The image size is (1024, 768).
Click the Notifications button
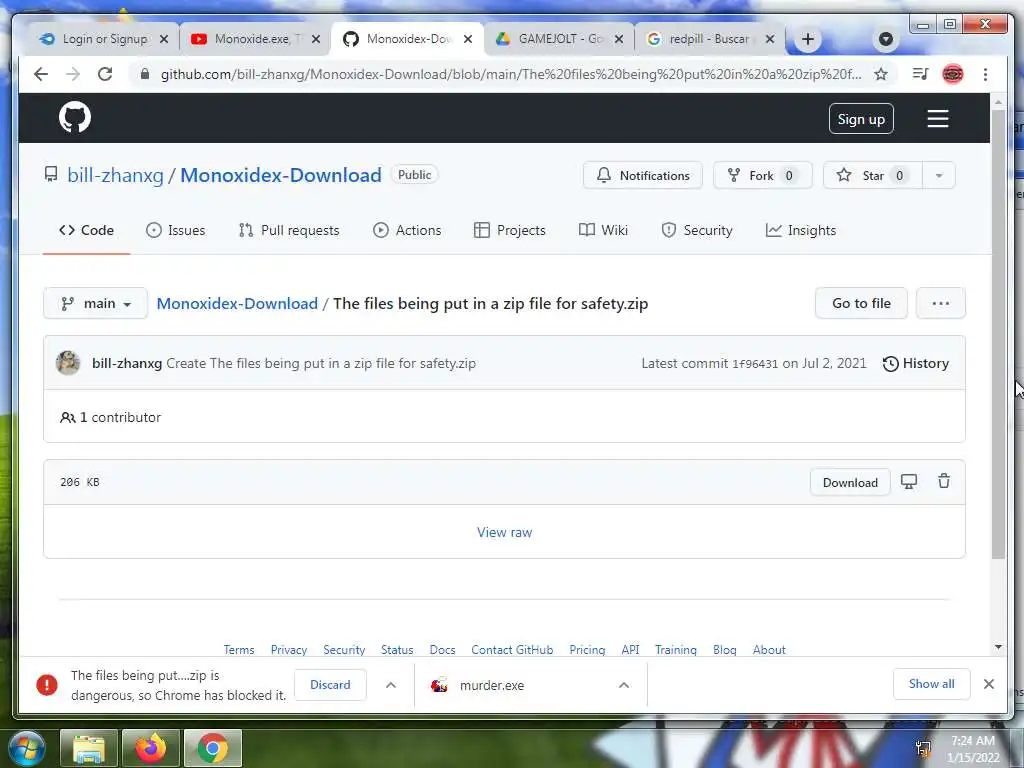(x=643, y=176)
